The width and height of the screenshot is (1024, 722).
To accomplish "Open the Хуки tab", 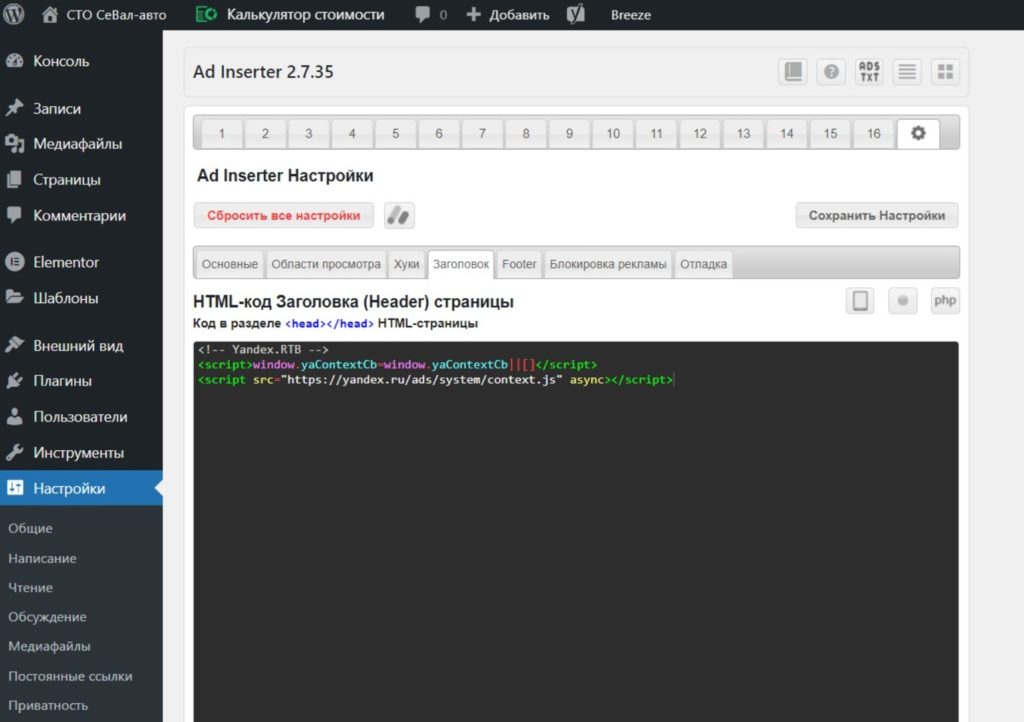I will pyautogui.click(x=406, y=264).
